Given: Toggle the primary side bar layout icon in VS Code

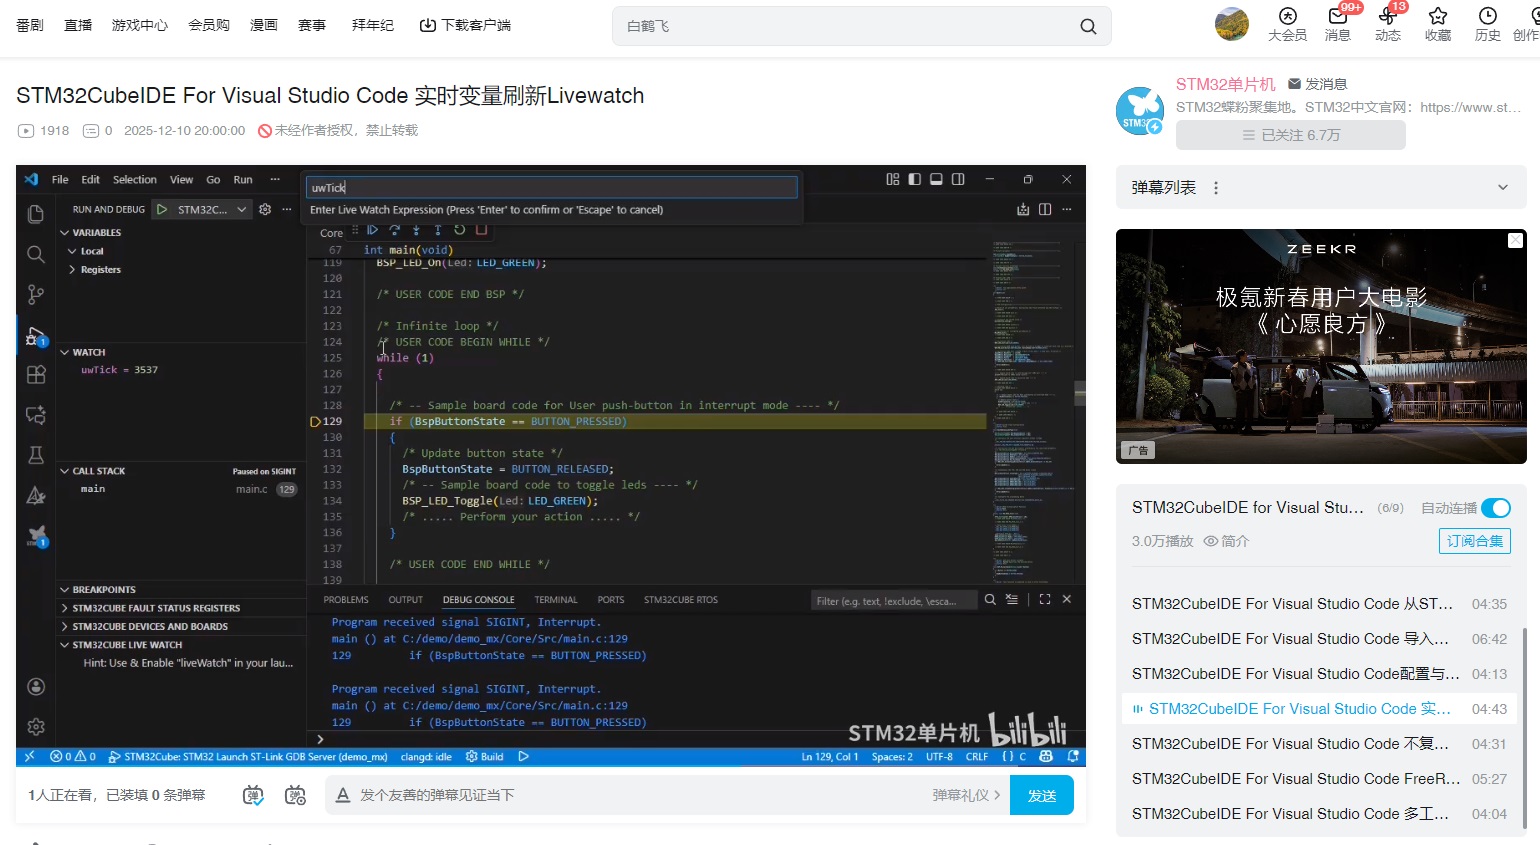Looking at the screenshot, I should [x=914, y=179].
